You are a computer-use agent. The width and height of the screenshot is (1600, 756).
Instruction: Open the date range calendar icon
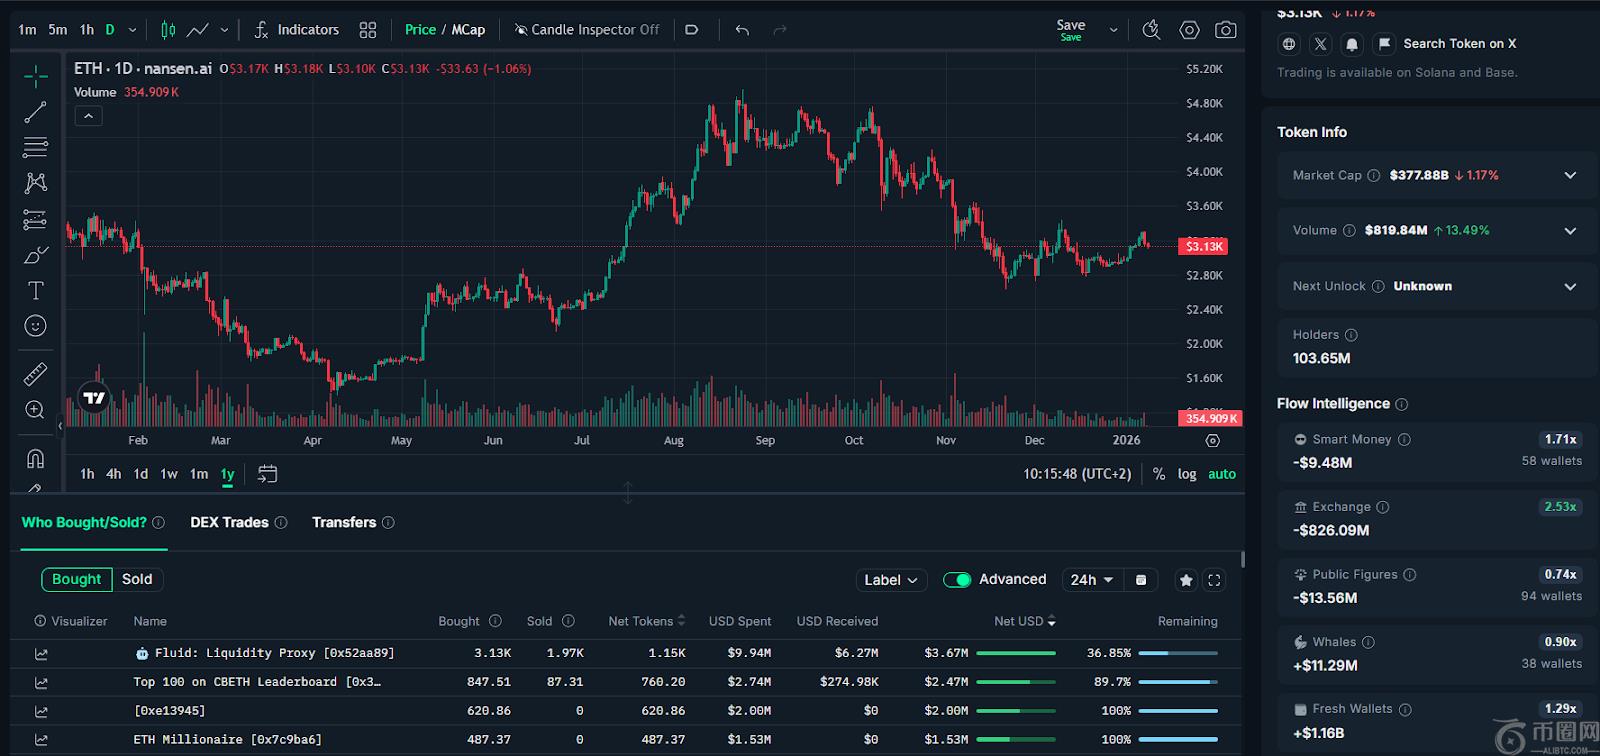coord(267,474)
